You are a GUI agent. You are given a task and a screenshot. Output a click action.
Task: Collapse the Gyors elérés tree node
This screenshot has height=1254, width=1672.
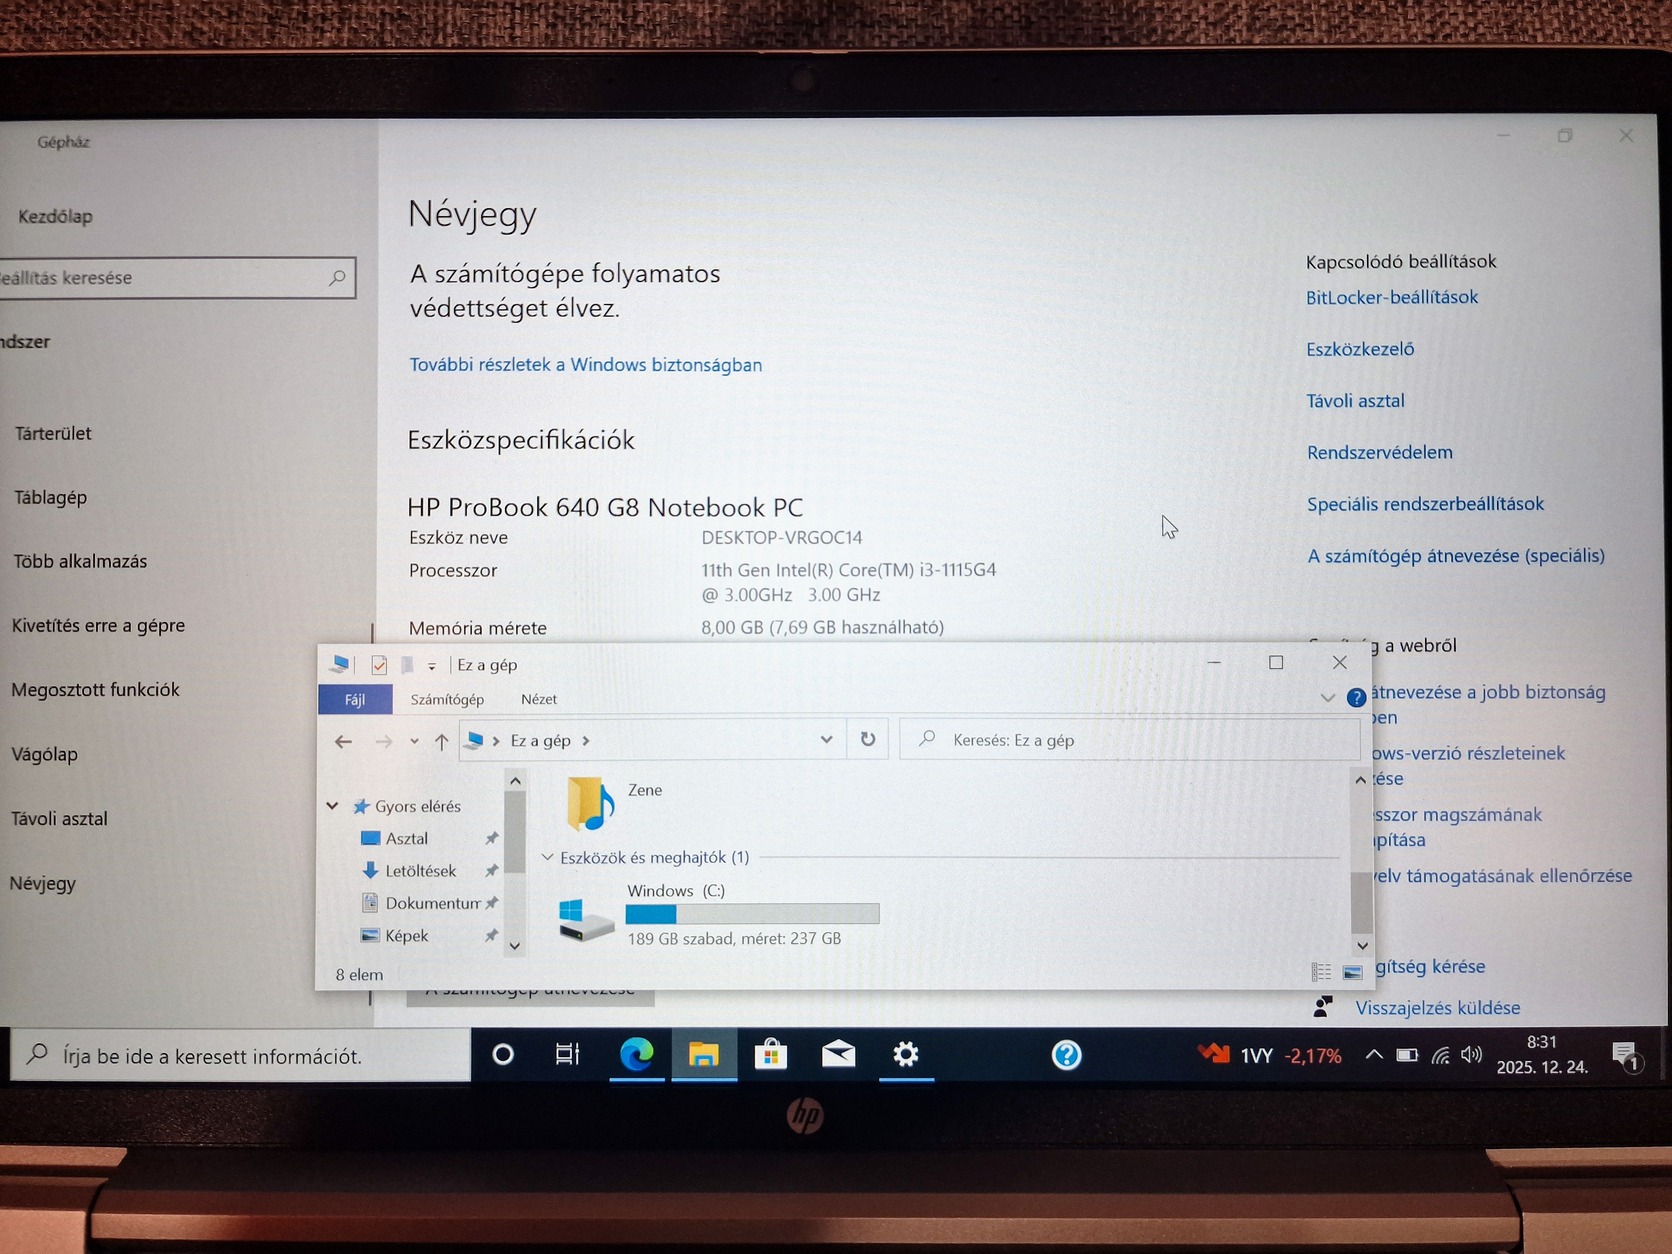[333, 806]
